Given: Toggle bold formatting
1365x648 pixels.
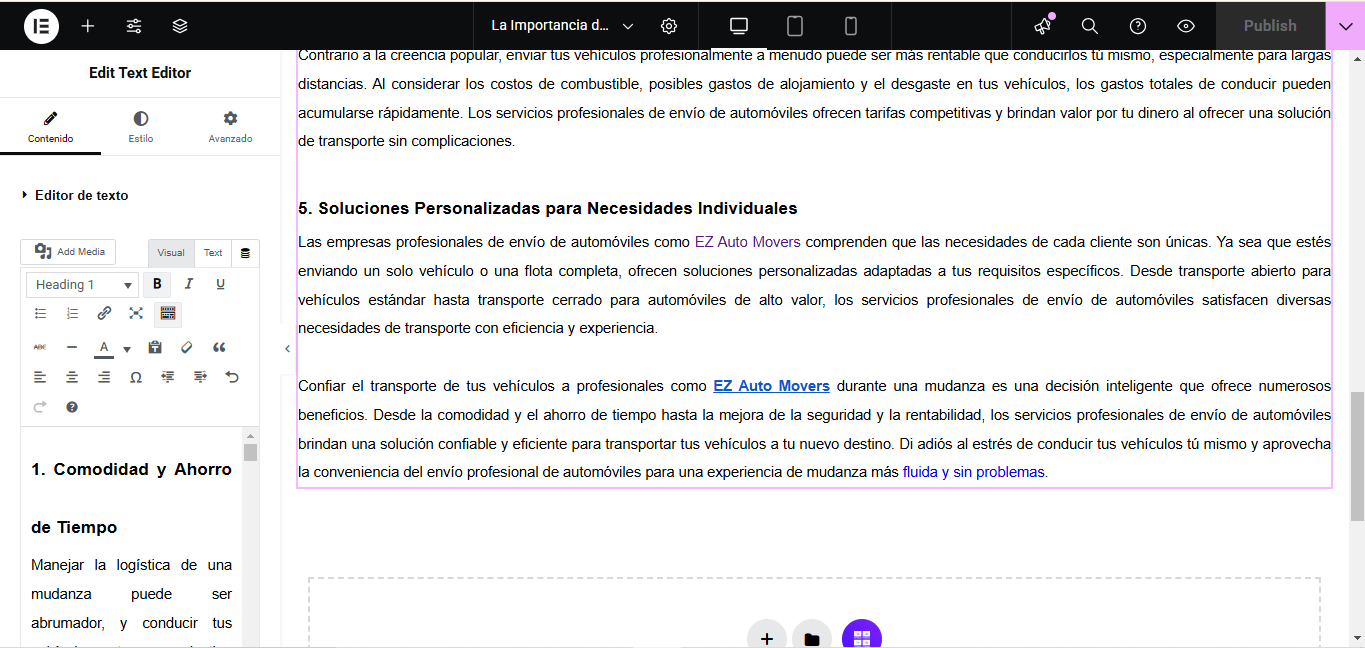Looking at the screenshot, I should pyautogui.click(x=157, y=285).
